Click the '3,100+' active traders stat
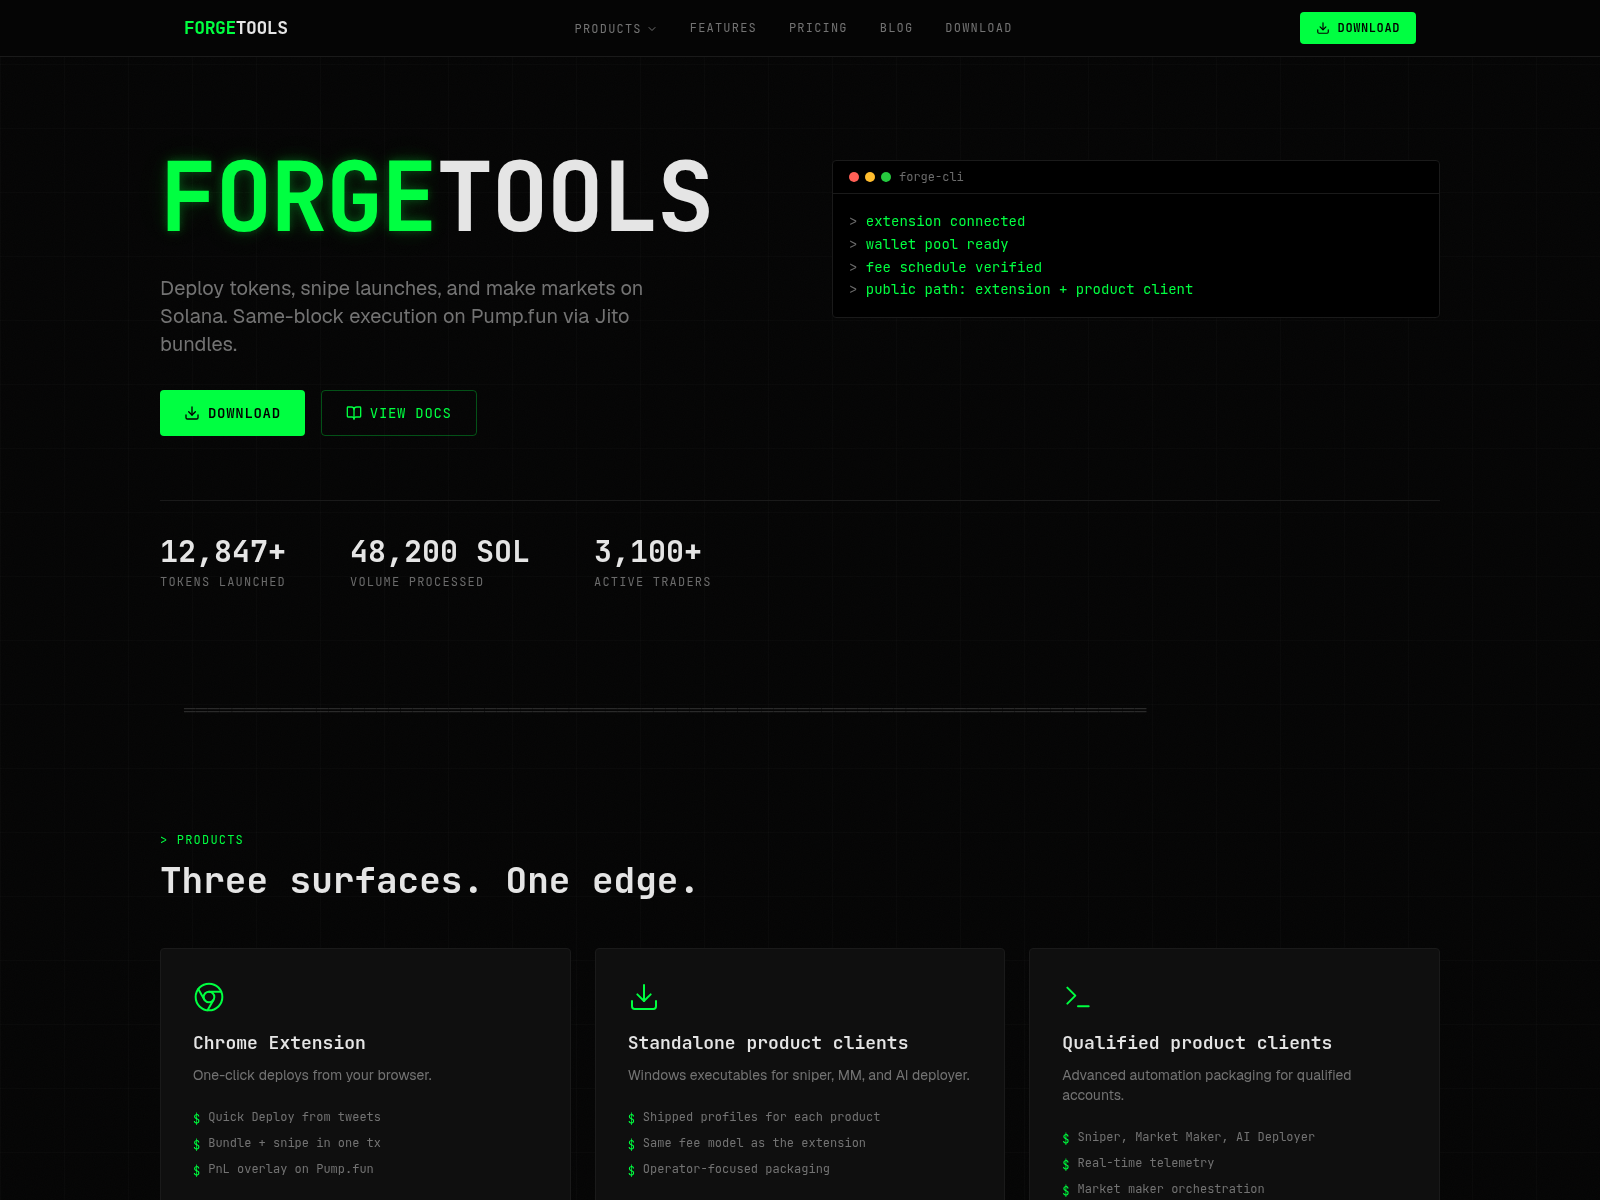Screen dimensions: 1600x1200 point(648,552)
